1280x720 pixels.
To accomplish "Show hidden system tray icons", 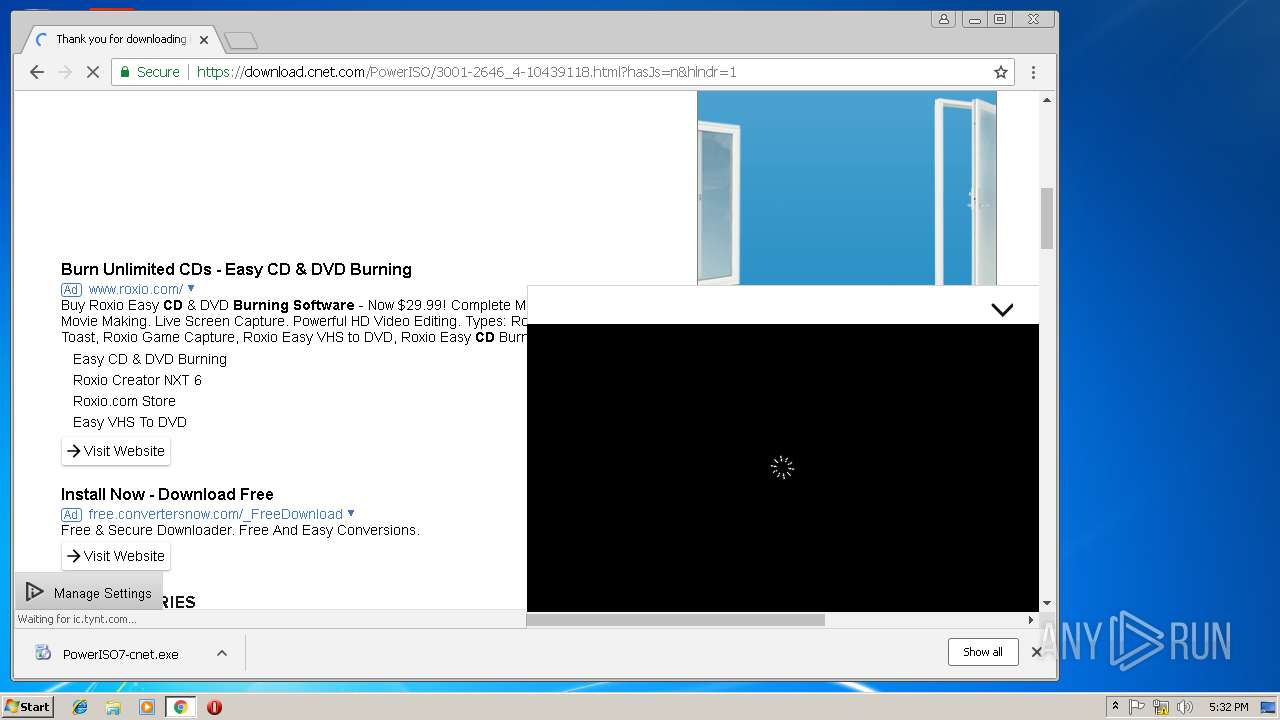I will (x=1115, y=707).
